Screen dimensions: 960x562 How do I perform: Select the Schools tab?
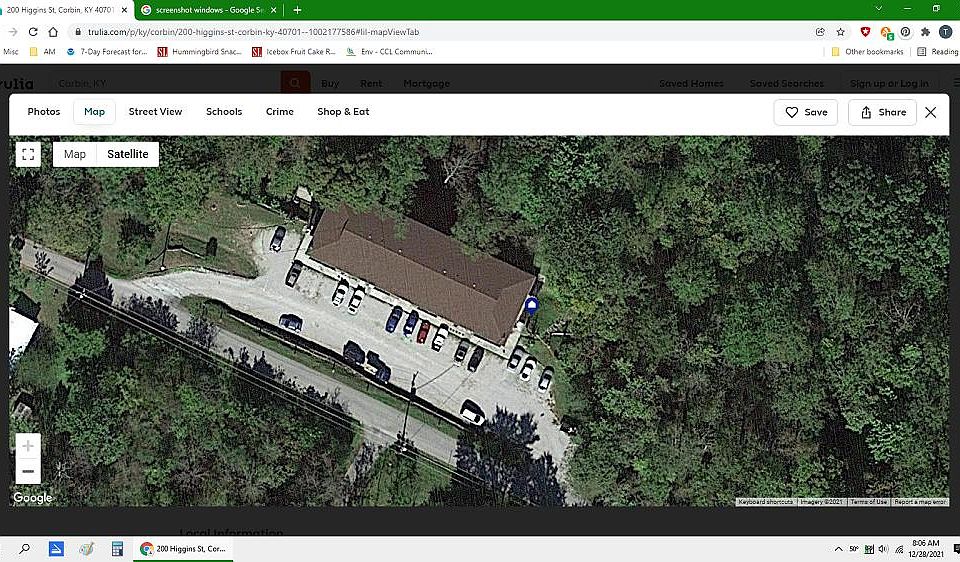pyautogui.click(x=224, y=112)
